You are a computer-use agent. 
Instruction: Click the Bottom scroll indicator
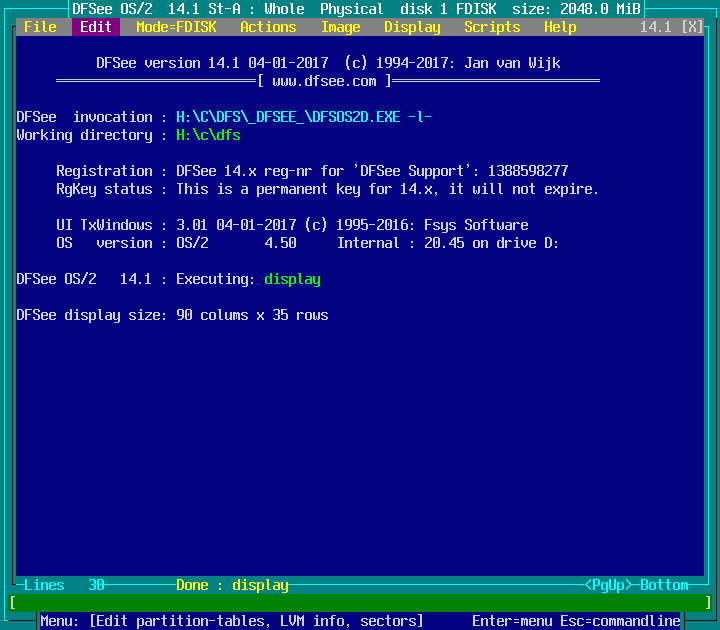664,585
